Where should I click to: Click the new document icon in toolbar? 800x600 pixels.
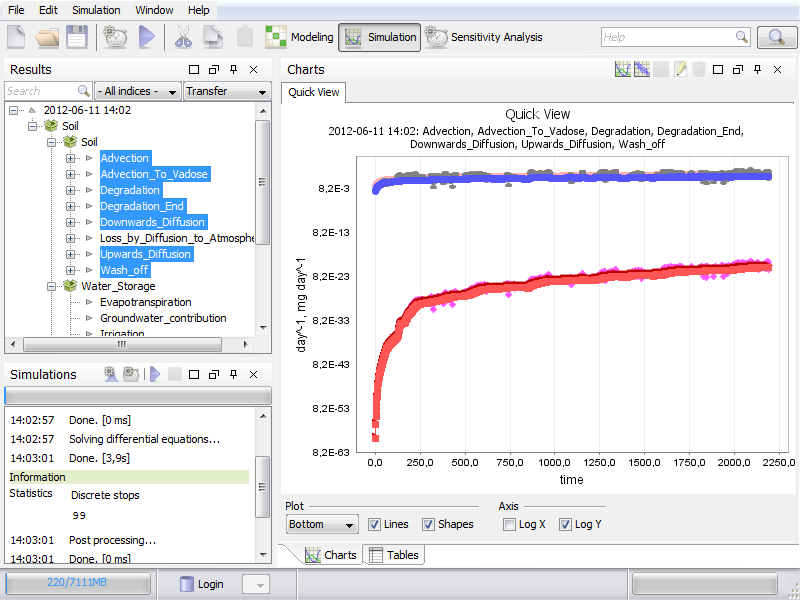[x=16, y=37]
